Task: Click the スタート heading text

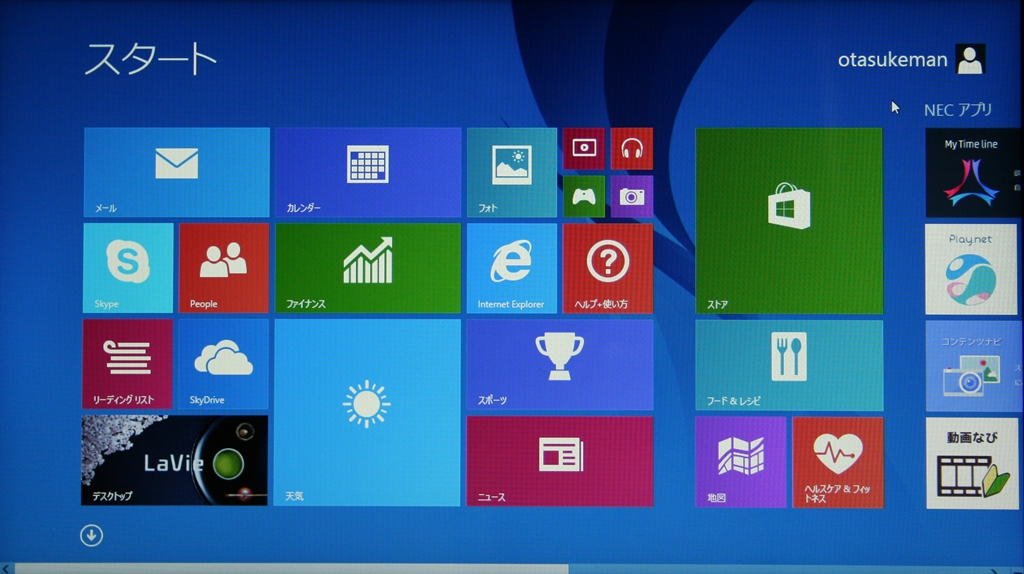Action: pyautogui.click(x=150, y=59)
